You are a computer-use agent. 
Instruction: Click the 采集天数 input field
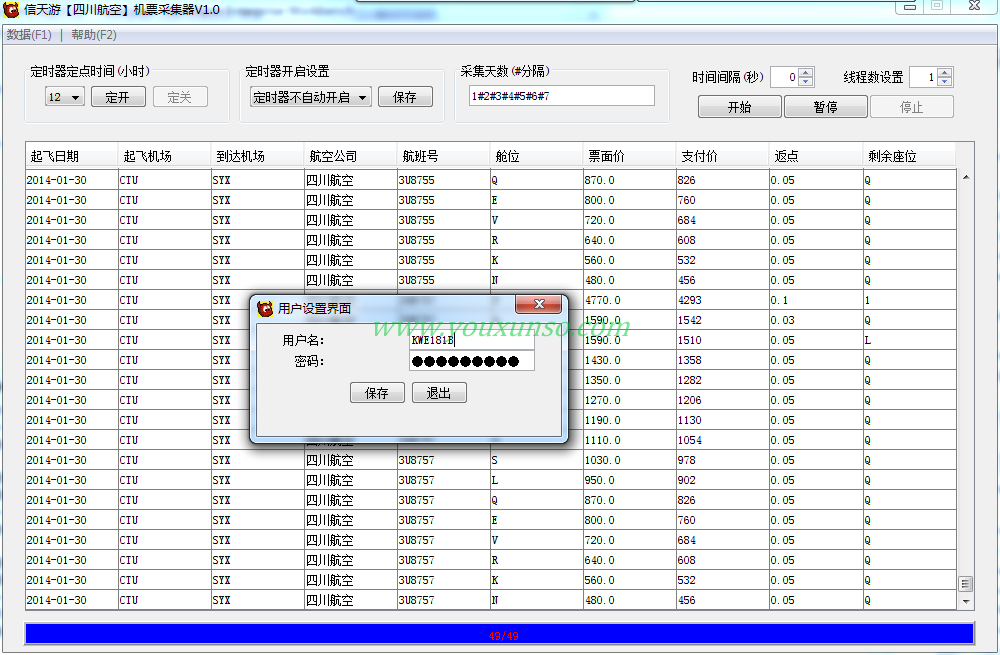tap(561, 96)
